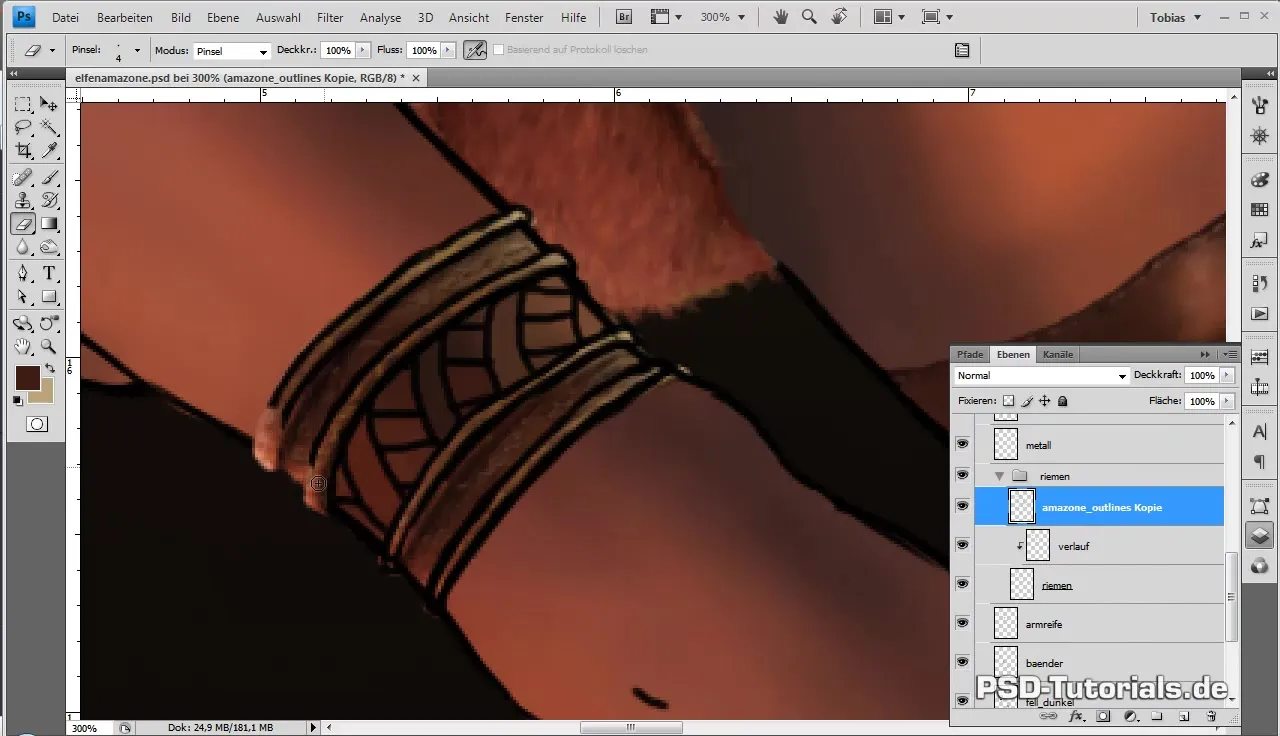Open the Fläche fill slider arrow
The image size is (1280, 736).
point(1227,401)
